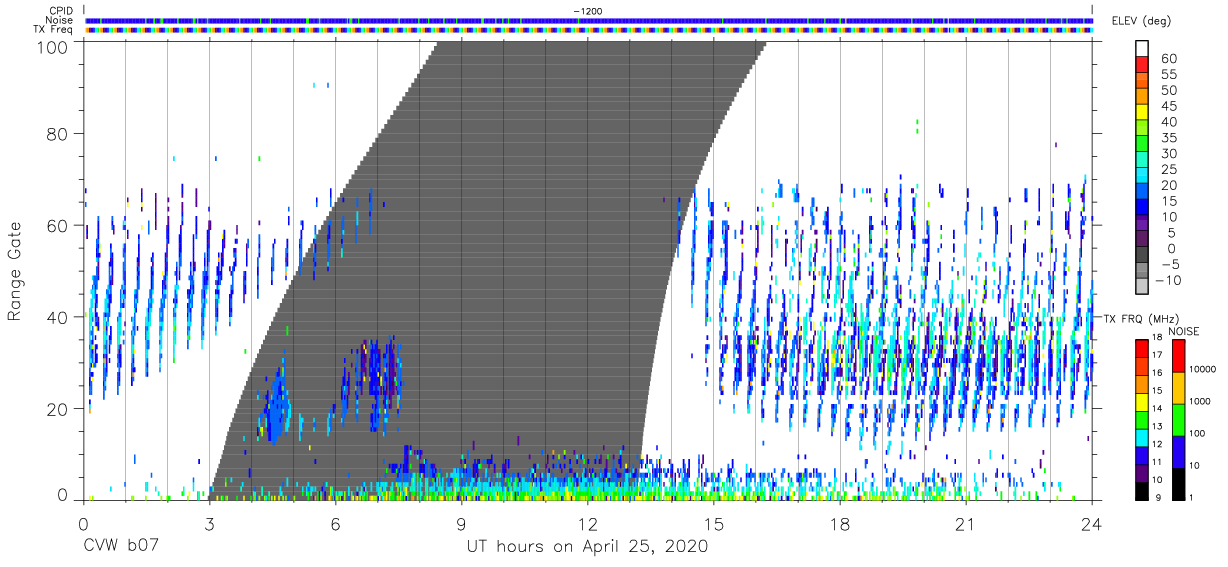Click the 45 label on the ELEV colorbar
Image resolution: width=1228 pixels, height=567 pixels.
pos(1168,106)
